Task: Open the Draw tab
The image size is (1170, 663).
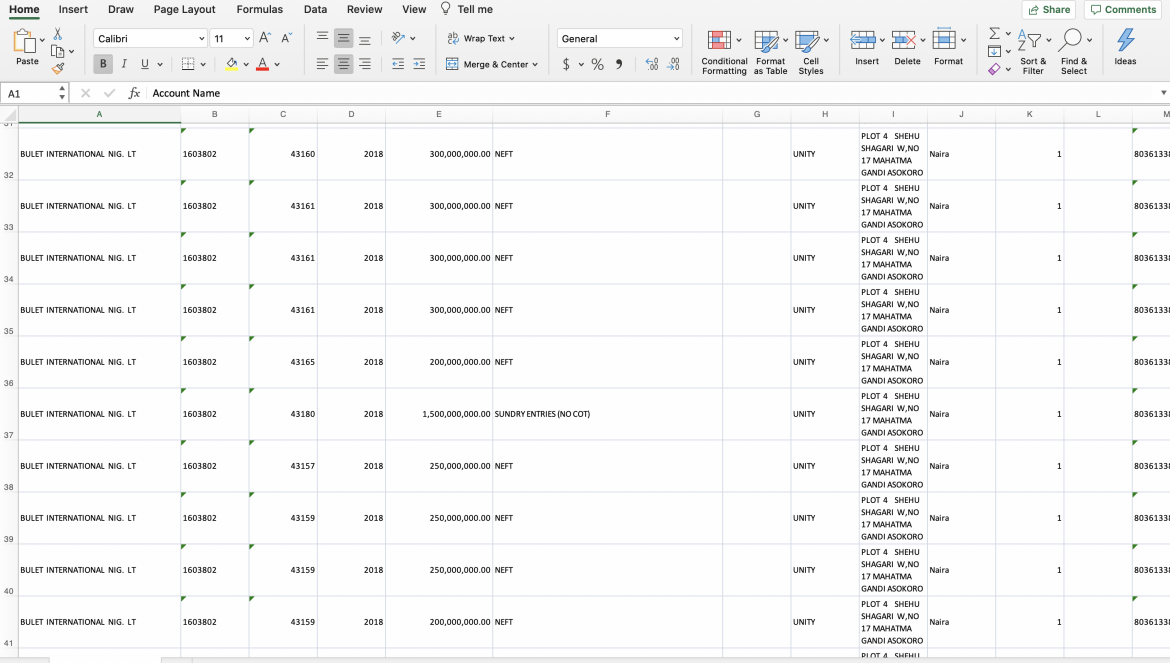Action: click(x=121, y=10)
